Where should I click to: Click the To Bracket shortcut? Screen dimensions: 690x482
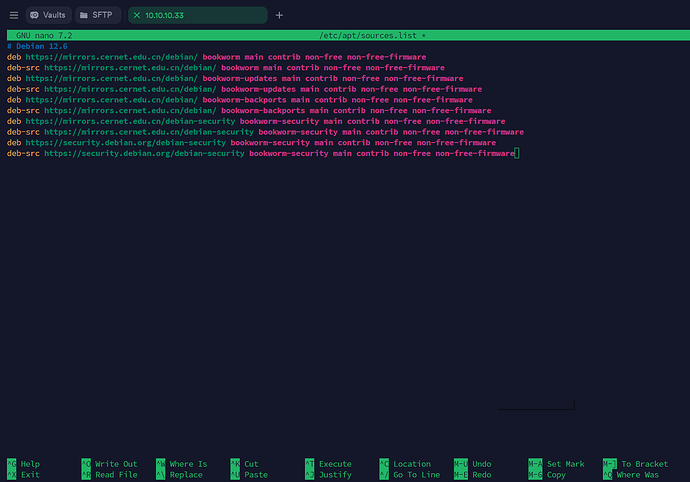[x=636, y=464]
